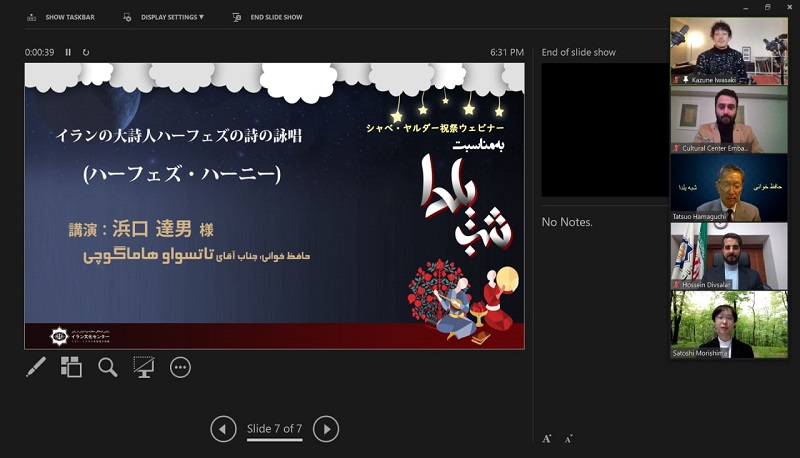Make the notes text smaller
800x458 pixels.
(568, 438)
